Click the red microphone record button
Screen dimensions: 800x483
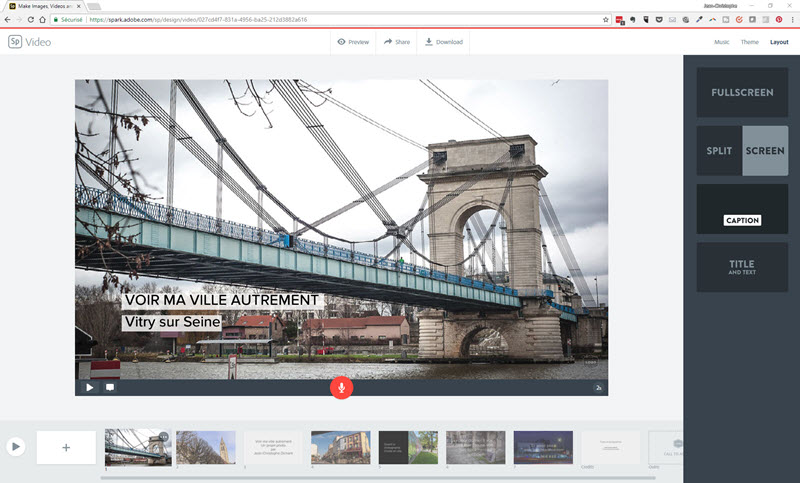(x=341, y=387)
